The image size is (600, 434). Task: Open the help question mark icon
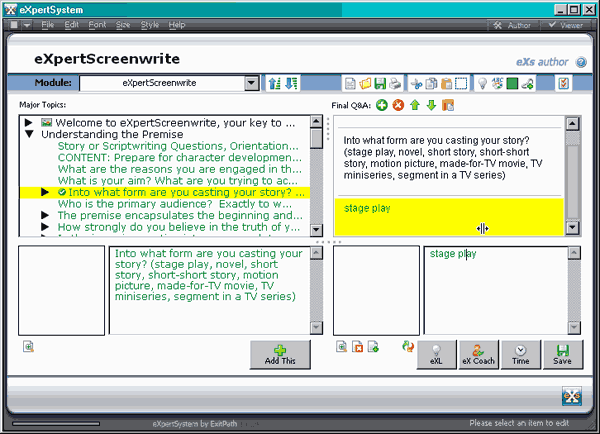581,62
